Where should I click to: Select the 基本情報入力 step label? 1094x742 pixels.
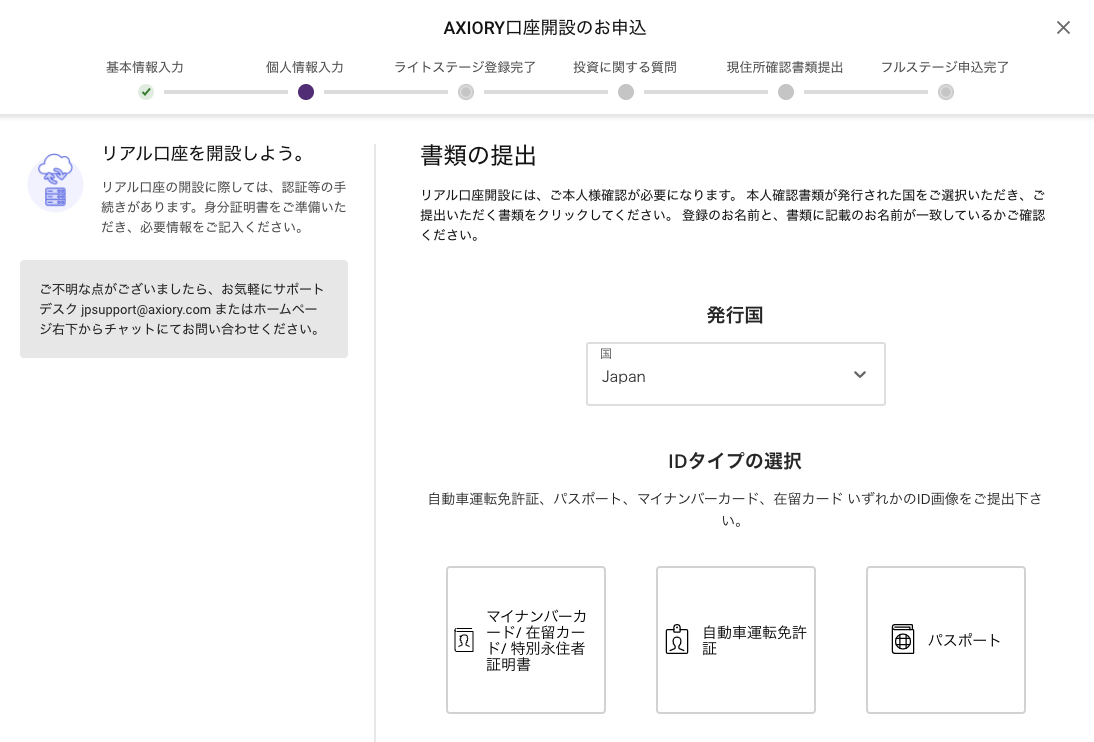(145, 67)
